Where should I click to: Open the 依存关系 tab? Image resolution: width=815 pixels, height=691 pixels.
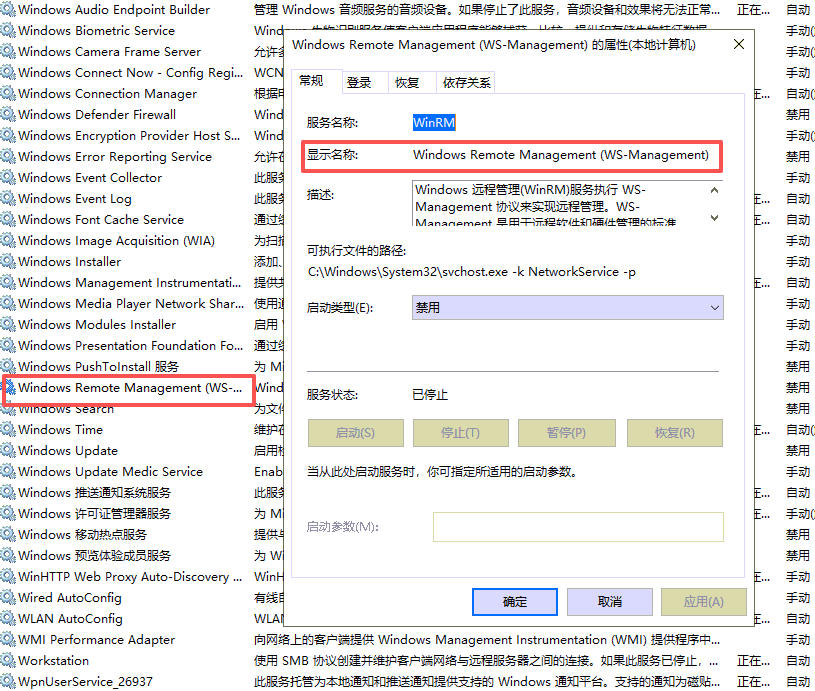(466, 83)
